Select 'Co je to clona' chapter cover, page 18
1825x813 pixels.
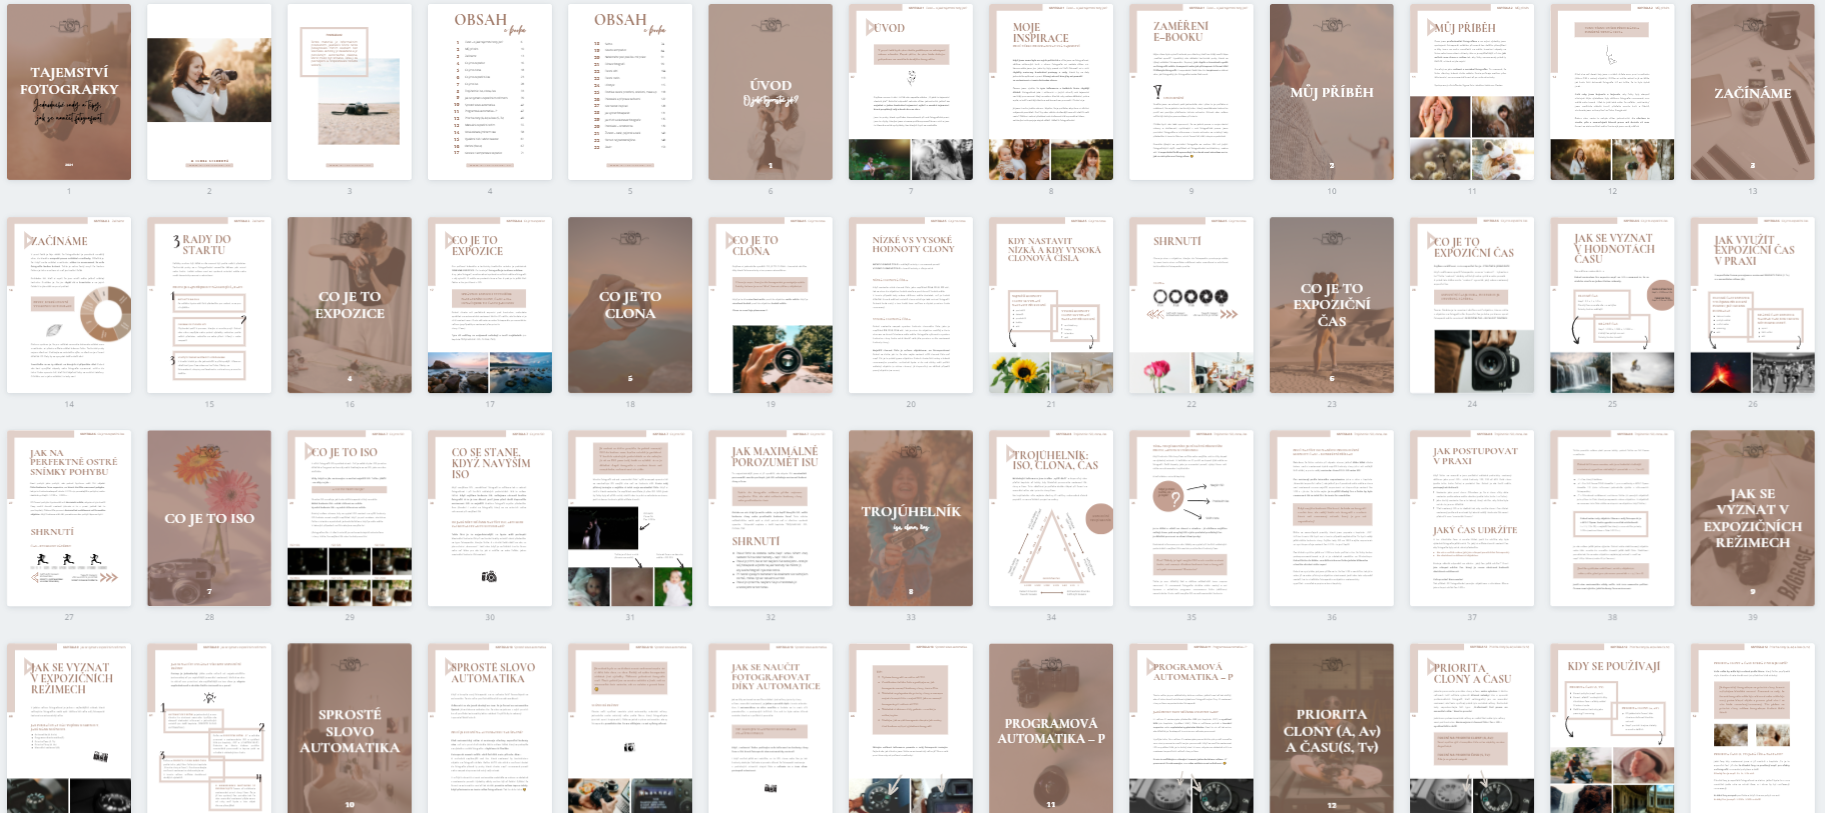pos(630,305)
